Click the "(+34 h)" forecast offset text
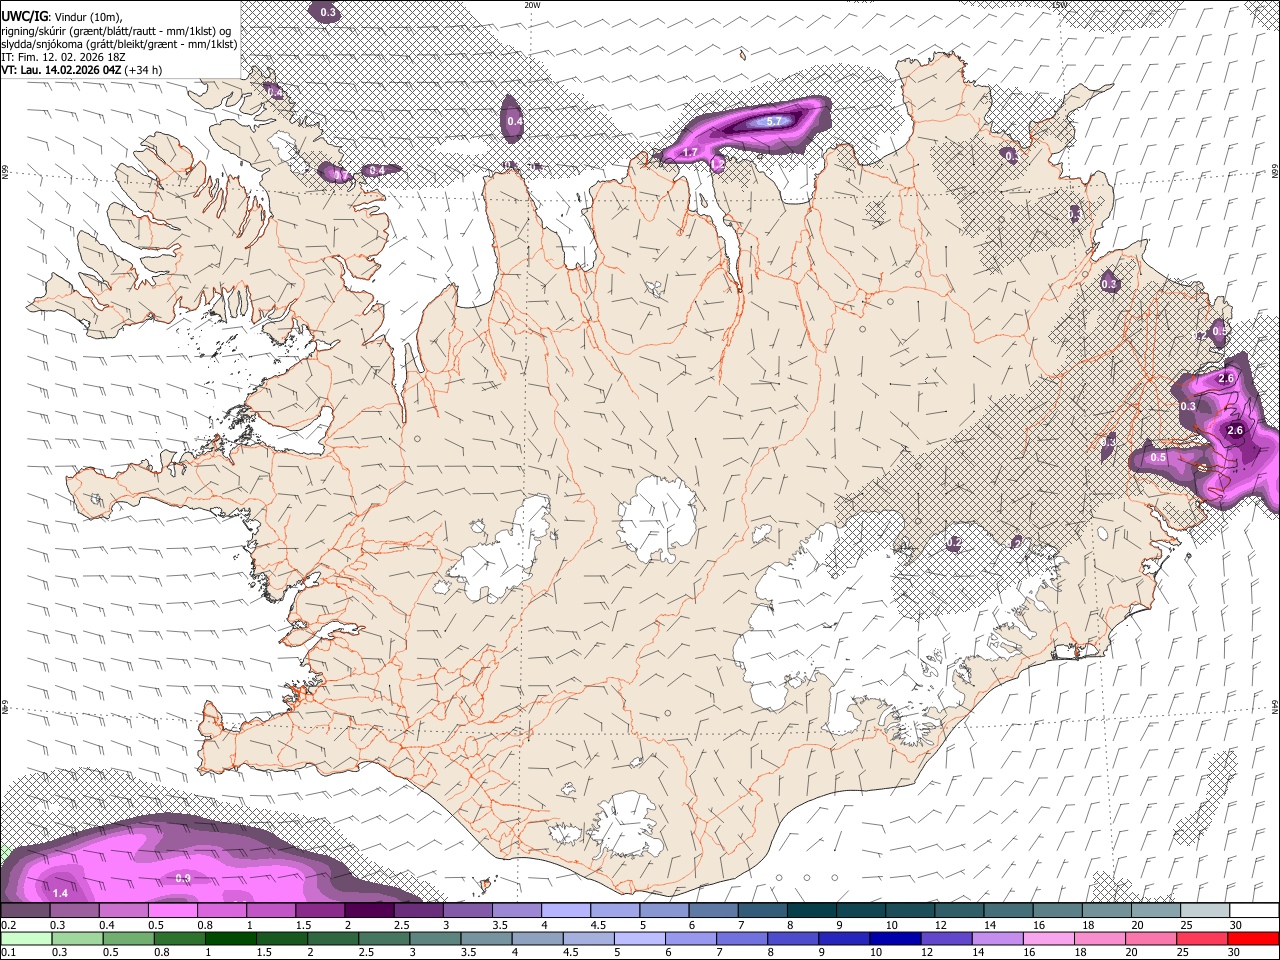Screen dimensions: 1280x960 144,70
